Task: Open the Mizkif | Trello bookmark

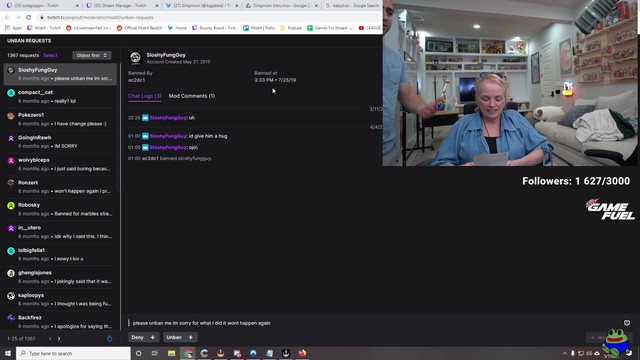Action: (259, 28)
